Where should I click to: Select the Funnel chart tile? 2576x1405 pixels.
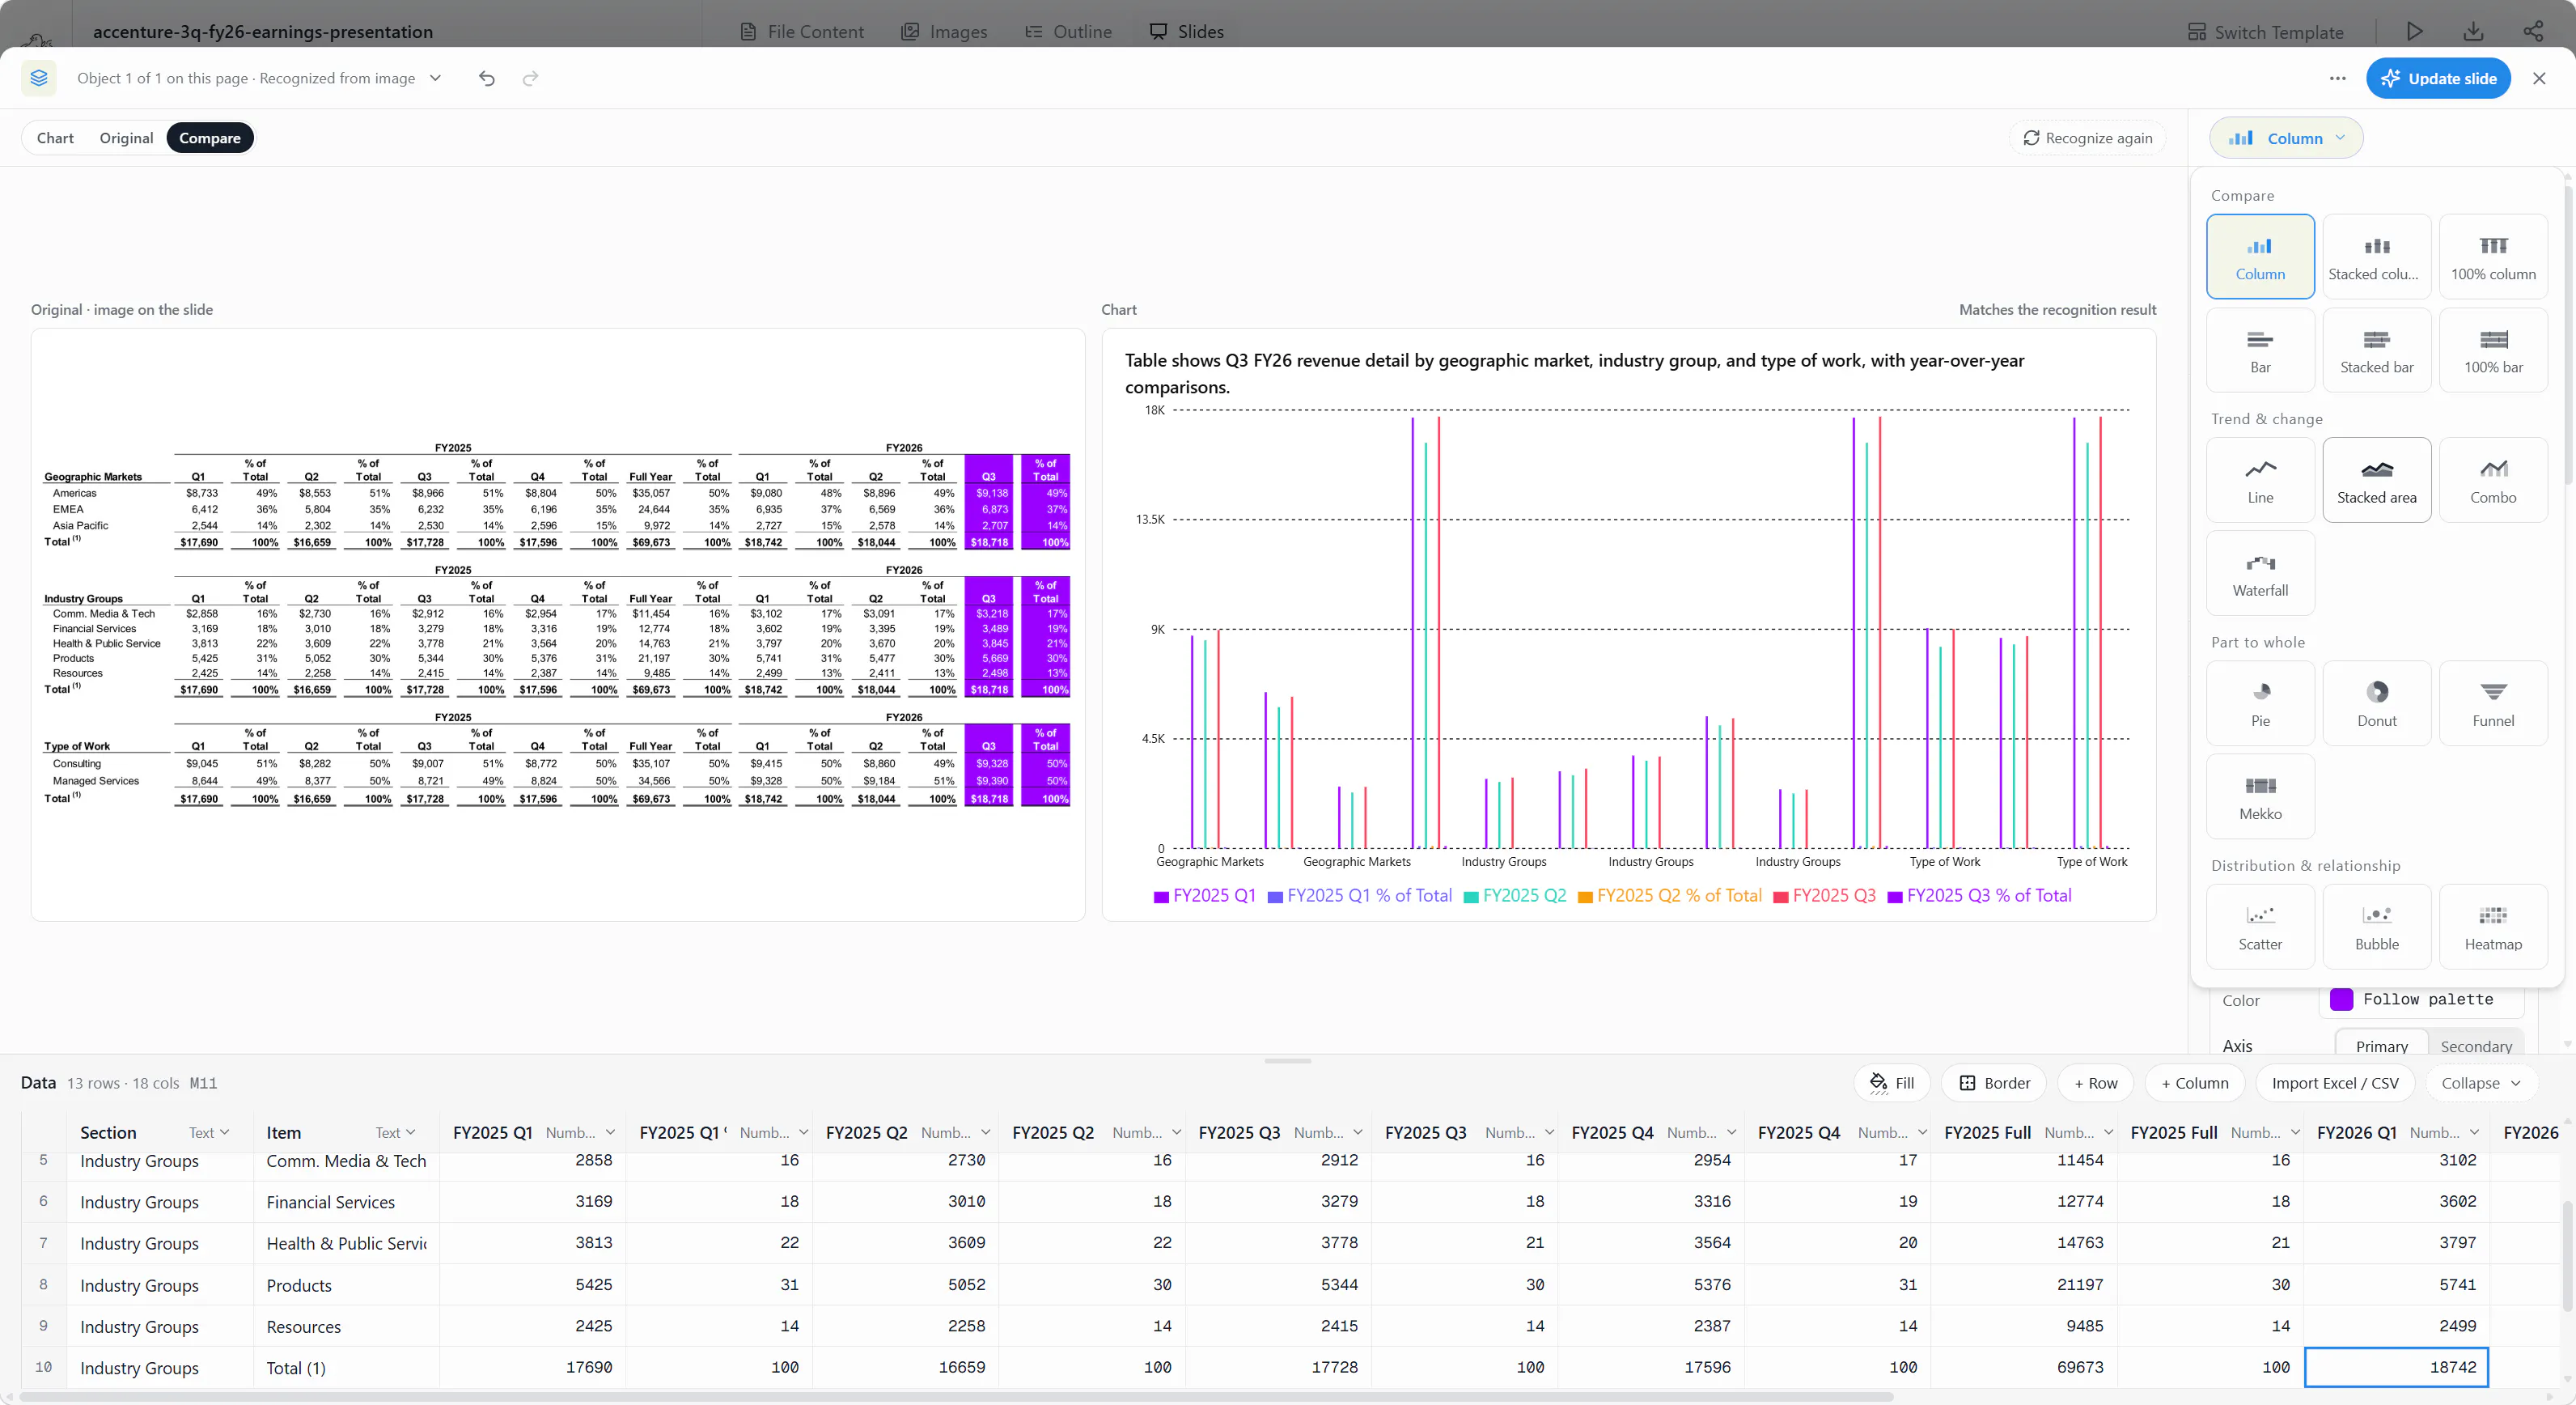coord(2493,703)
